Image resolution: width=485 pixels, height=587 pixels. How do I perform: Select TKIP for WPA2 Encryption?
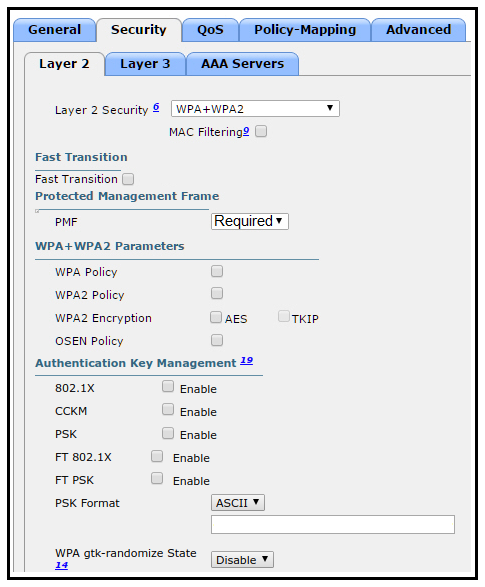284,316
